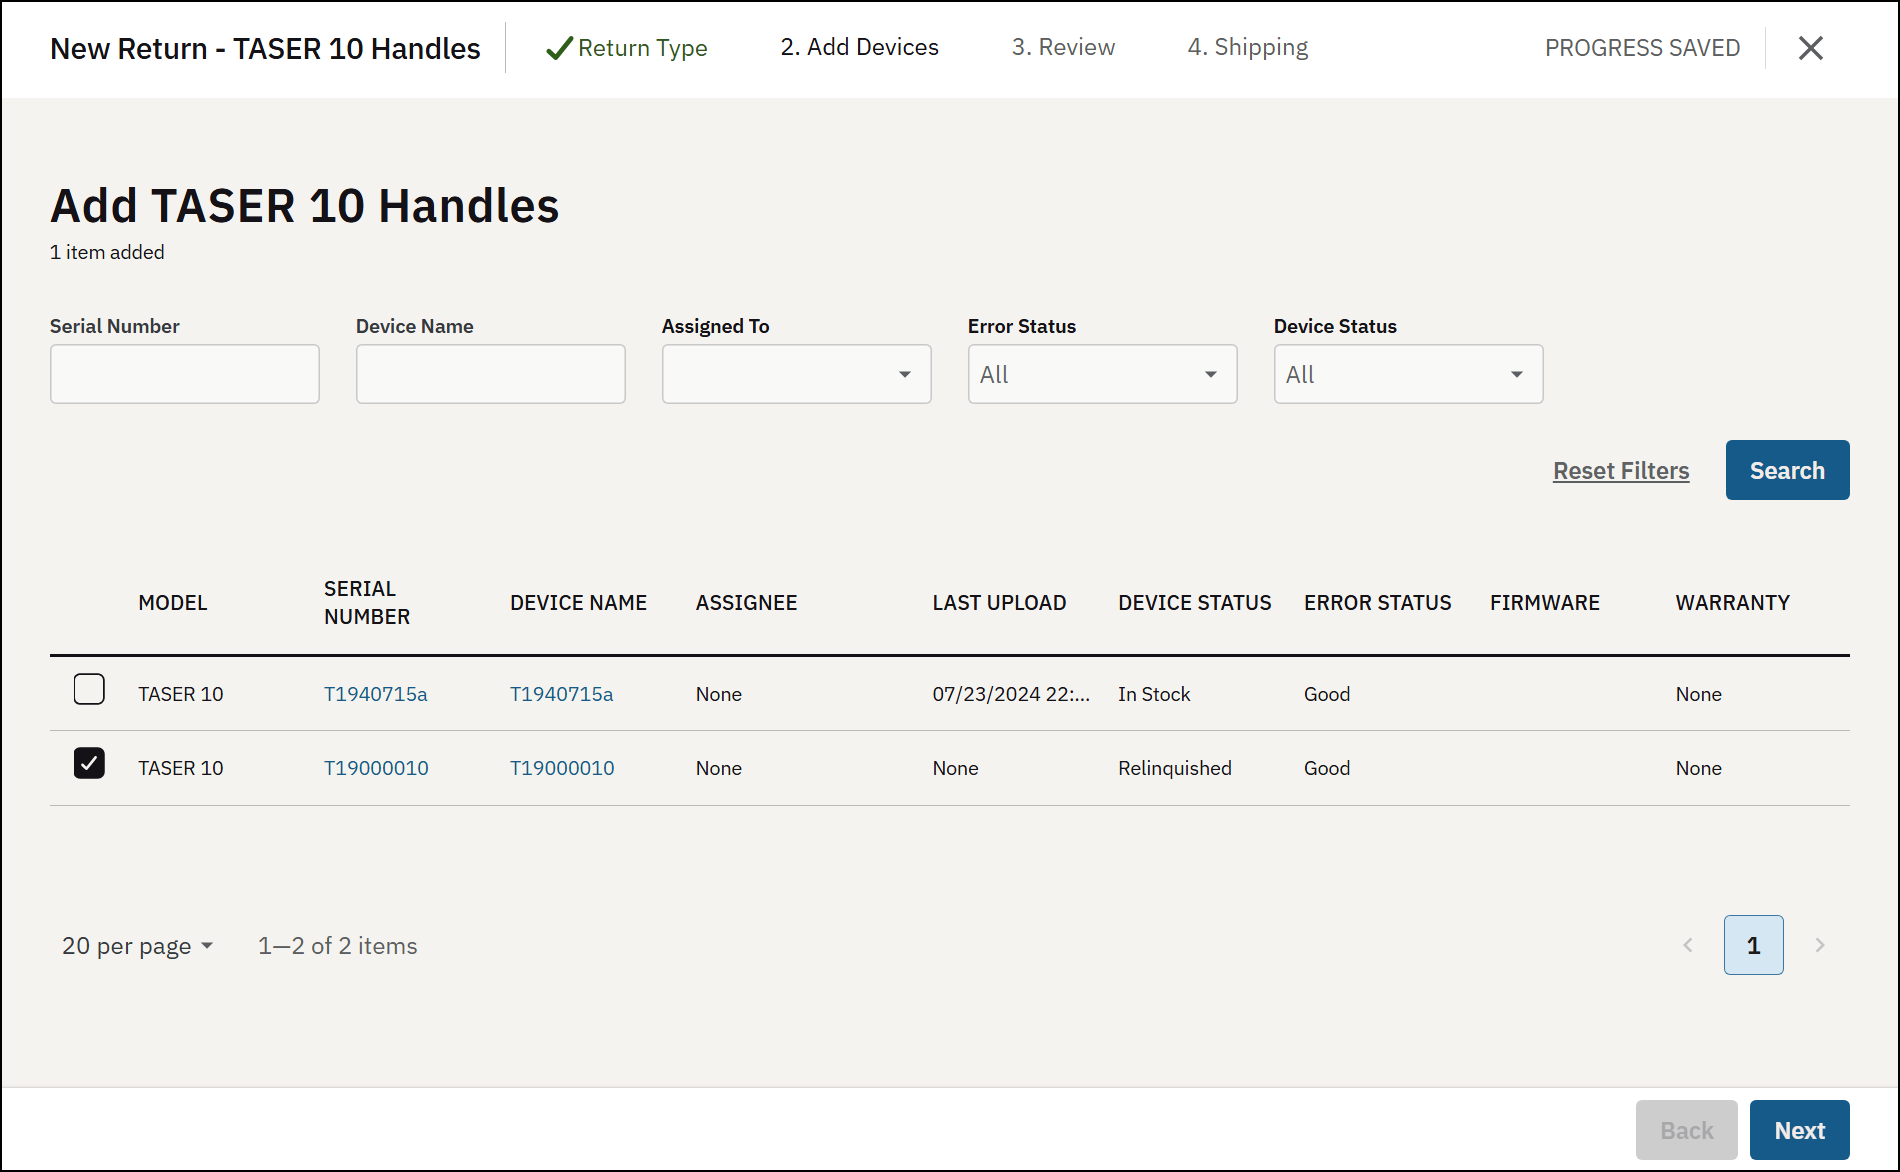Go to next page arrow

click(x=1820, y=945)
